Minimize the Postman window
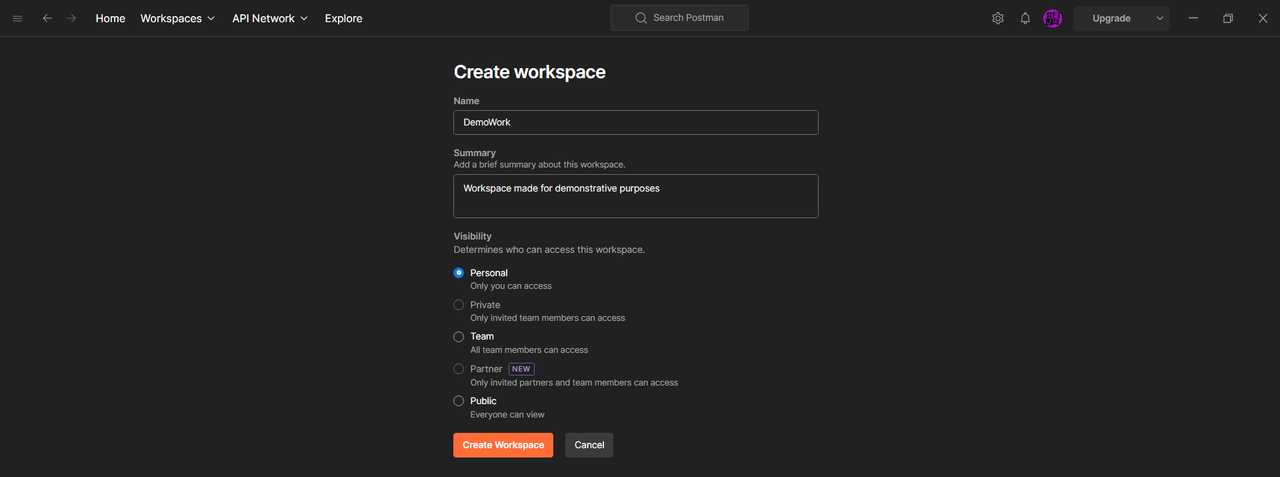1280x477 pixels. coord(1193,18)
